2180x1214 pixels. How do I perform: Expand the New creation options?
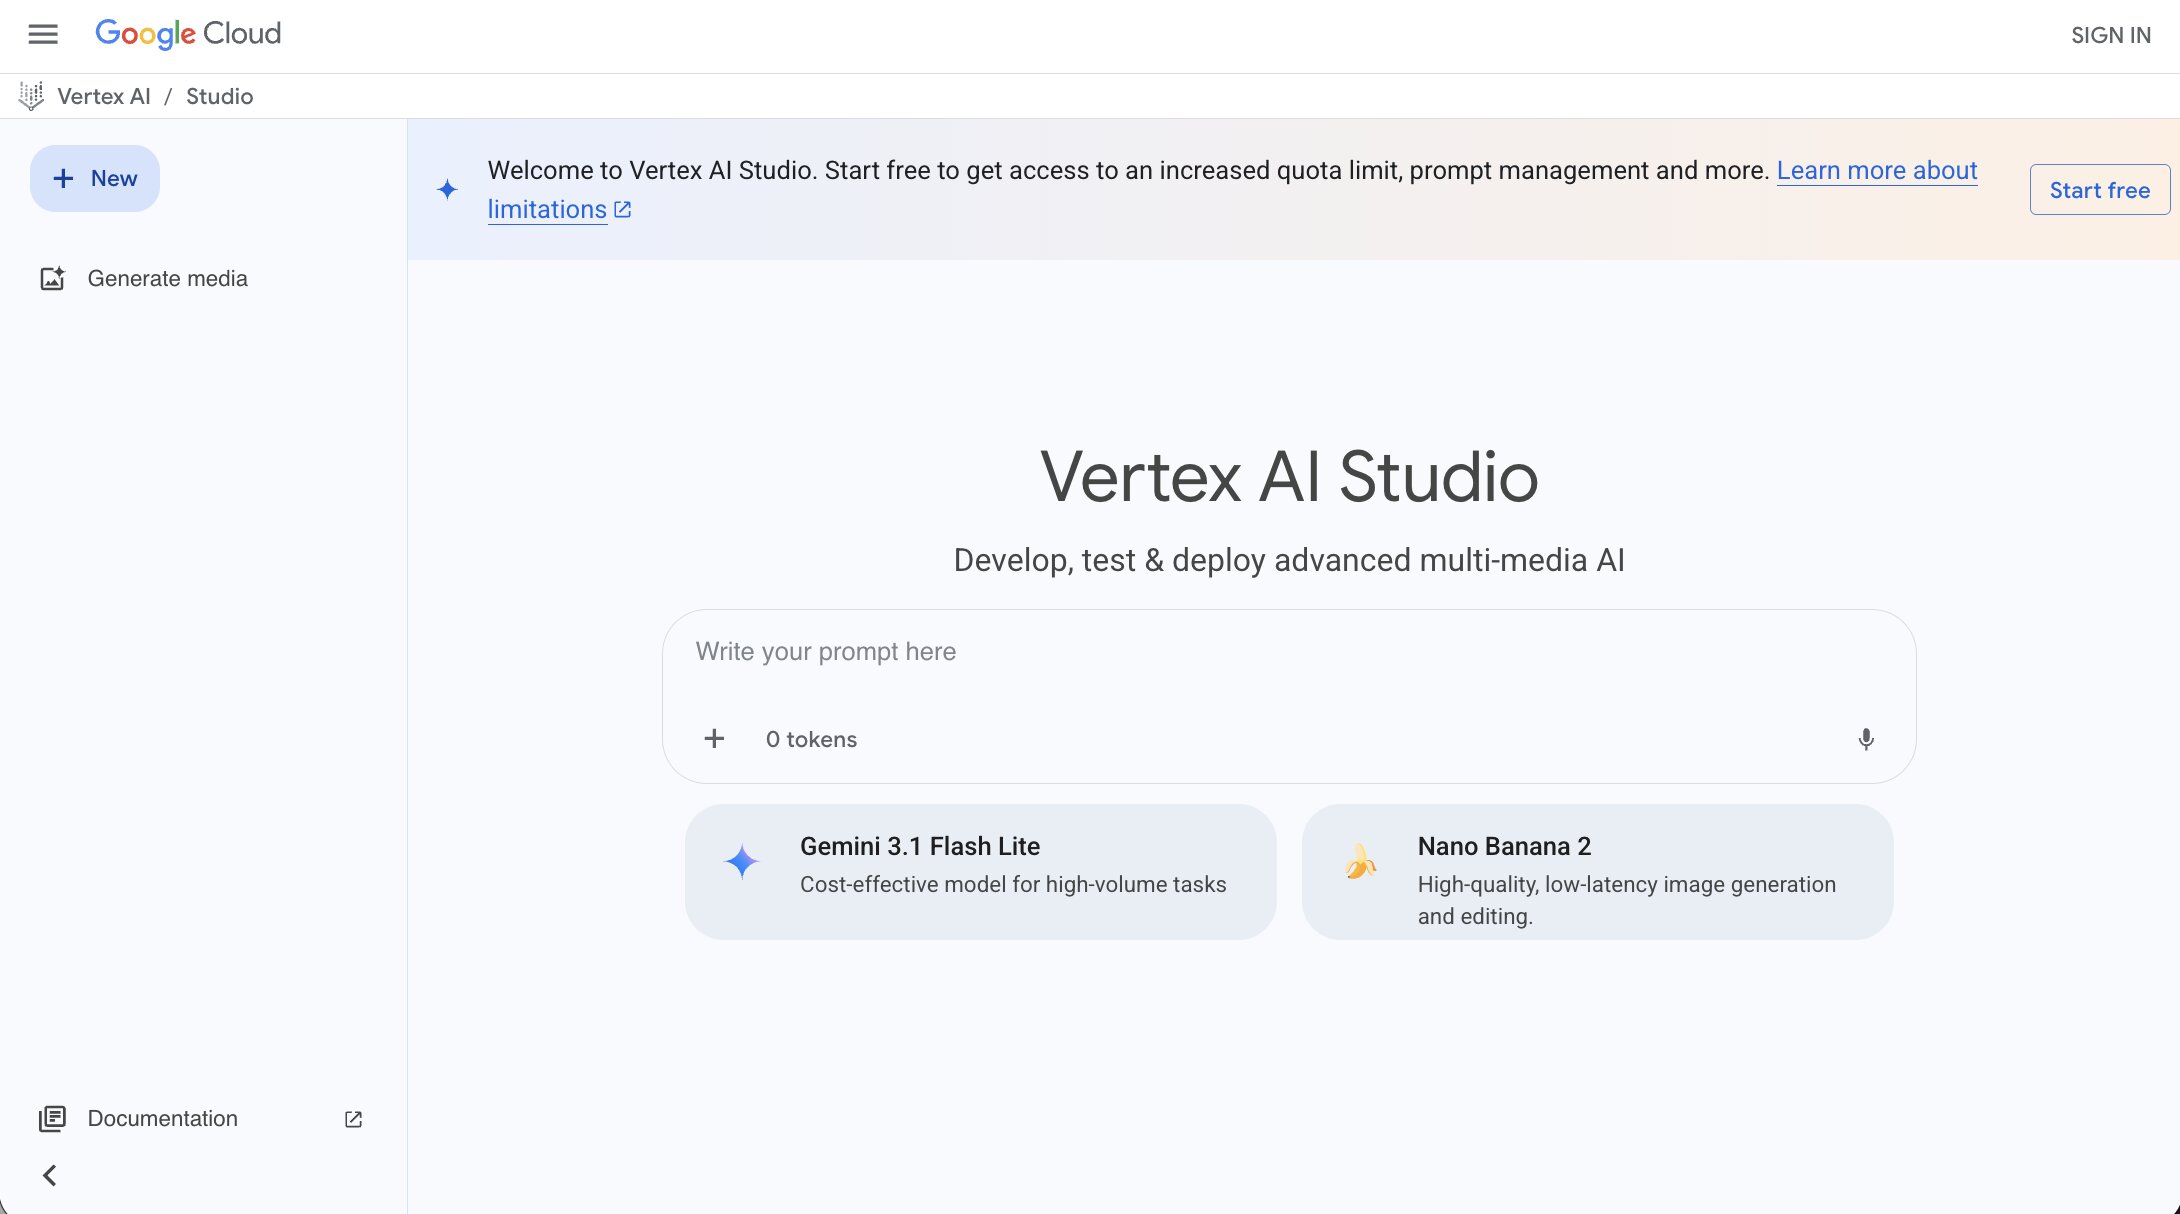(x=94, y=178)
